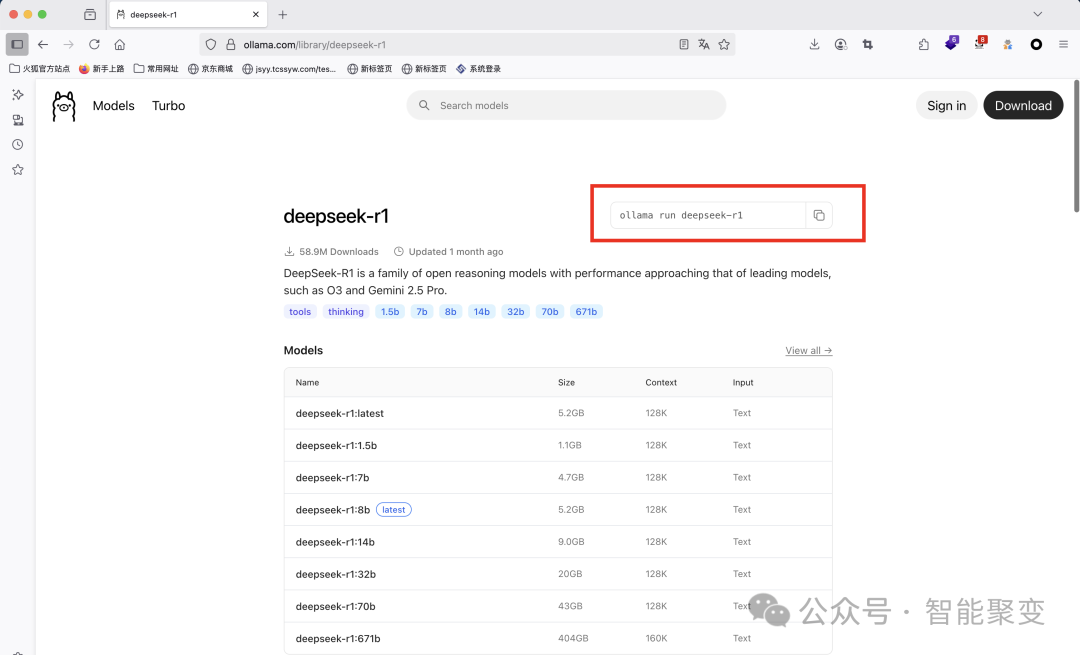Screen dimensions: 1080x655
Task: Select the 14b size tag
Action: [x=481, y=312]
